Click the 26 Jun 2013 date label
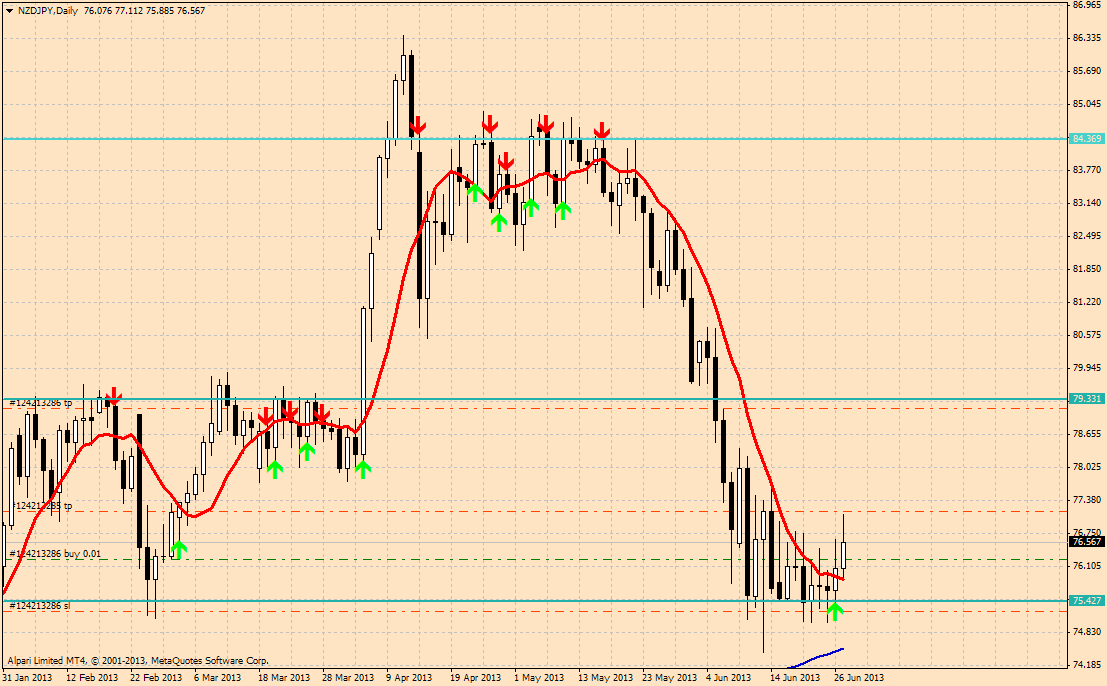 coord(859,678)
